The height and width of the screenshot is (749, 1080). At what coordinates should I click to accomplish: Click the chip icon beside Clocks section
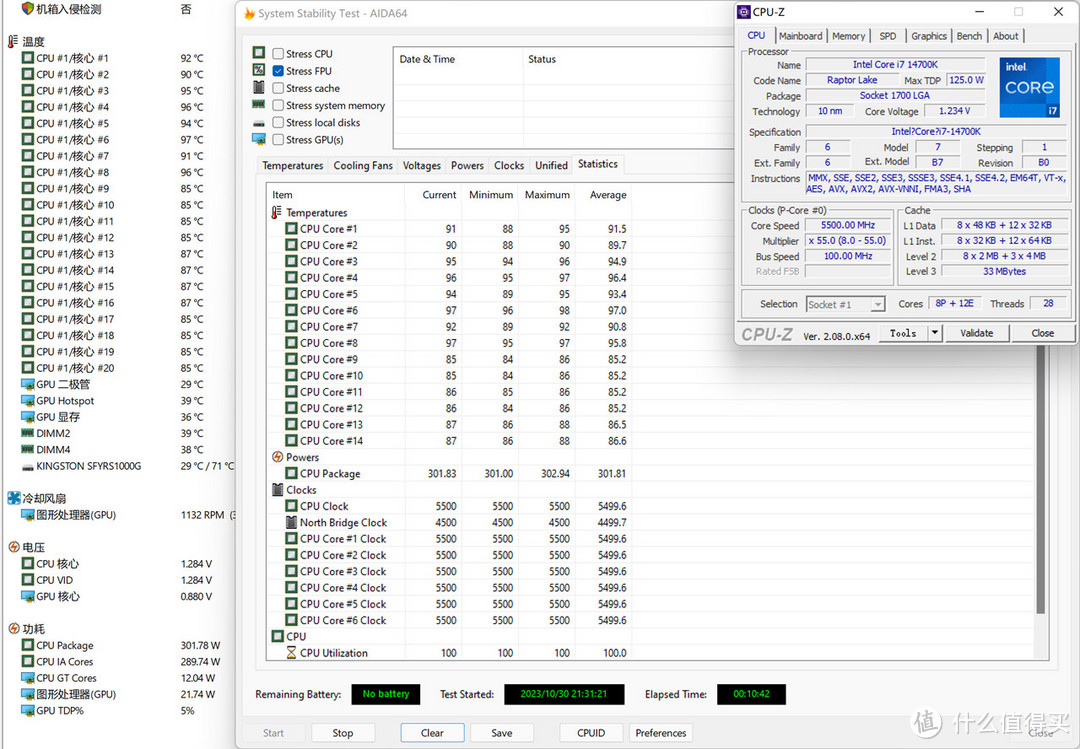tap(278, 489)
